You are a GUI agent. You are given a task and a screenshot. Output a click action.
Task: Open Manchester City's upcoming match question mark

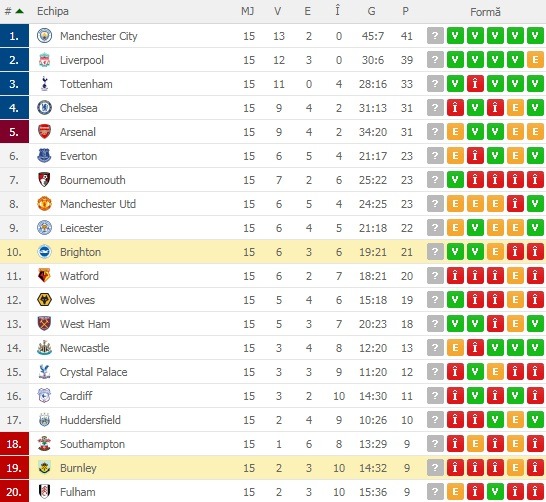click(435, 36)
